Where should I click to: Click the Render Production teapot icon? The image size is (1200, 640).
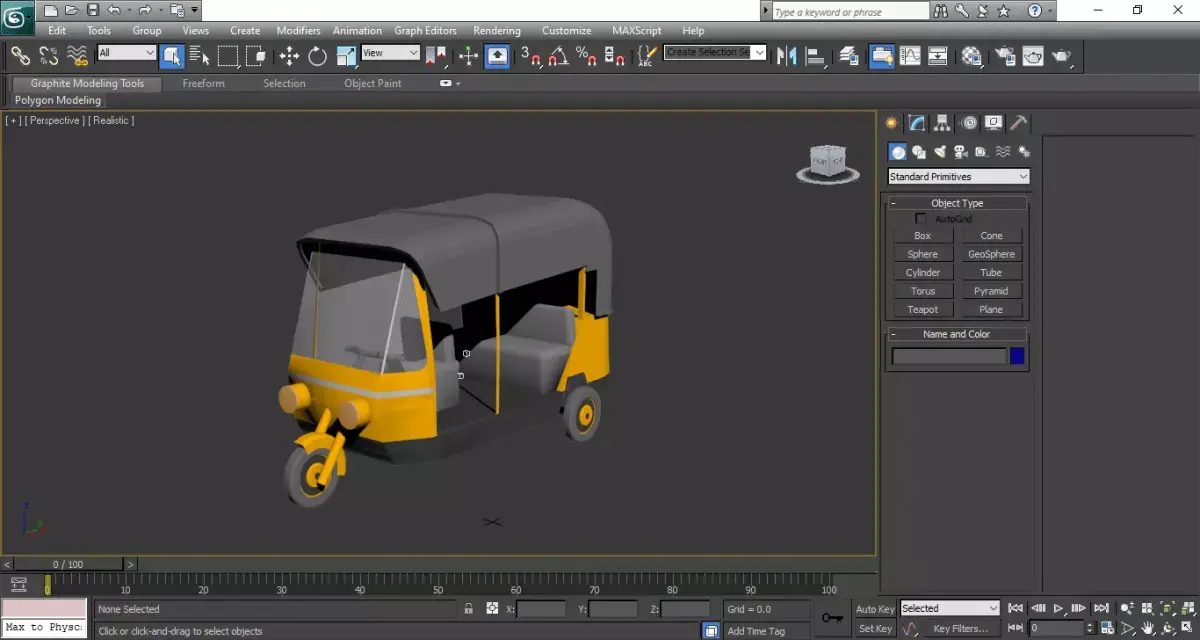click(1061, 55)
